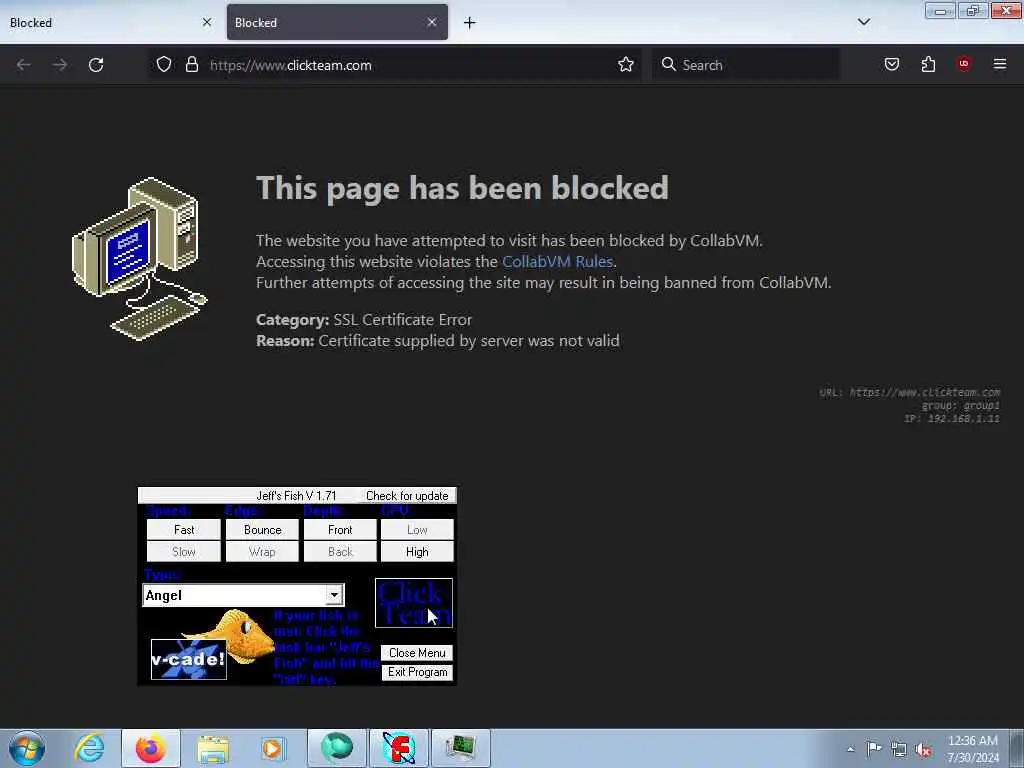
Task: Click the Jeff's Fish V 1.71 title
Action: [296, 496]
